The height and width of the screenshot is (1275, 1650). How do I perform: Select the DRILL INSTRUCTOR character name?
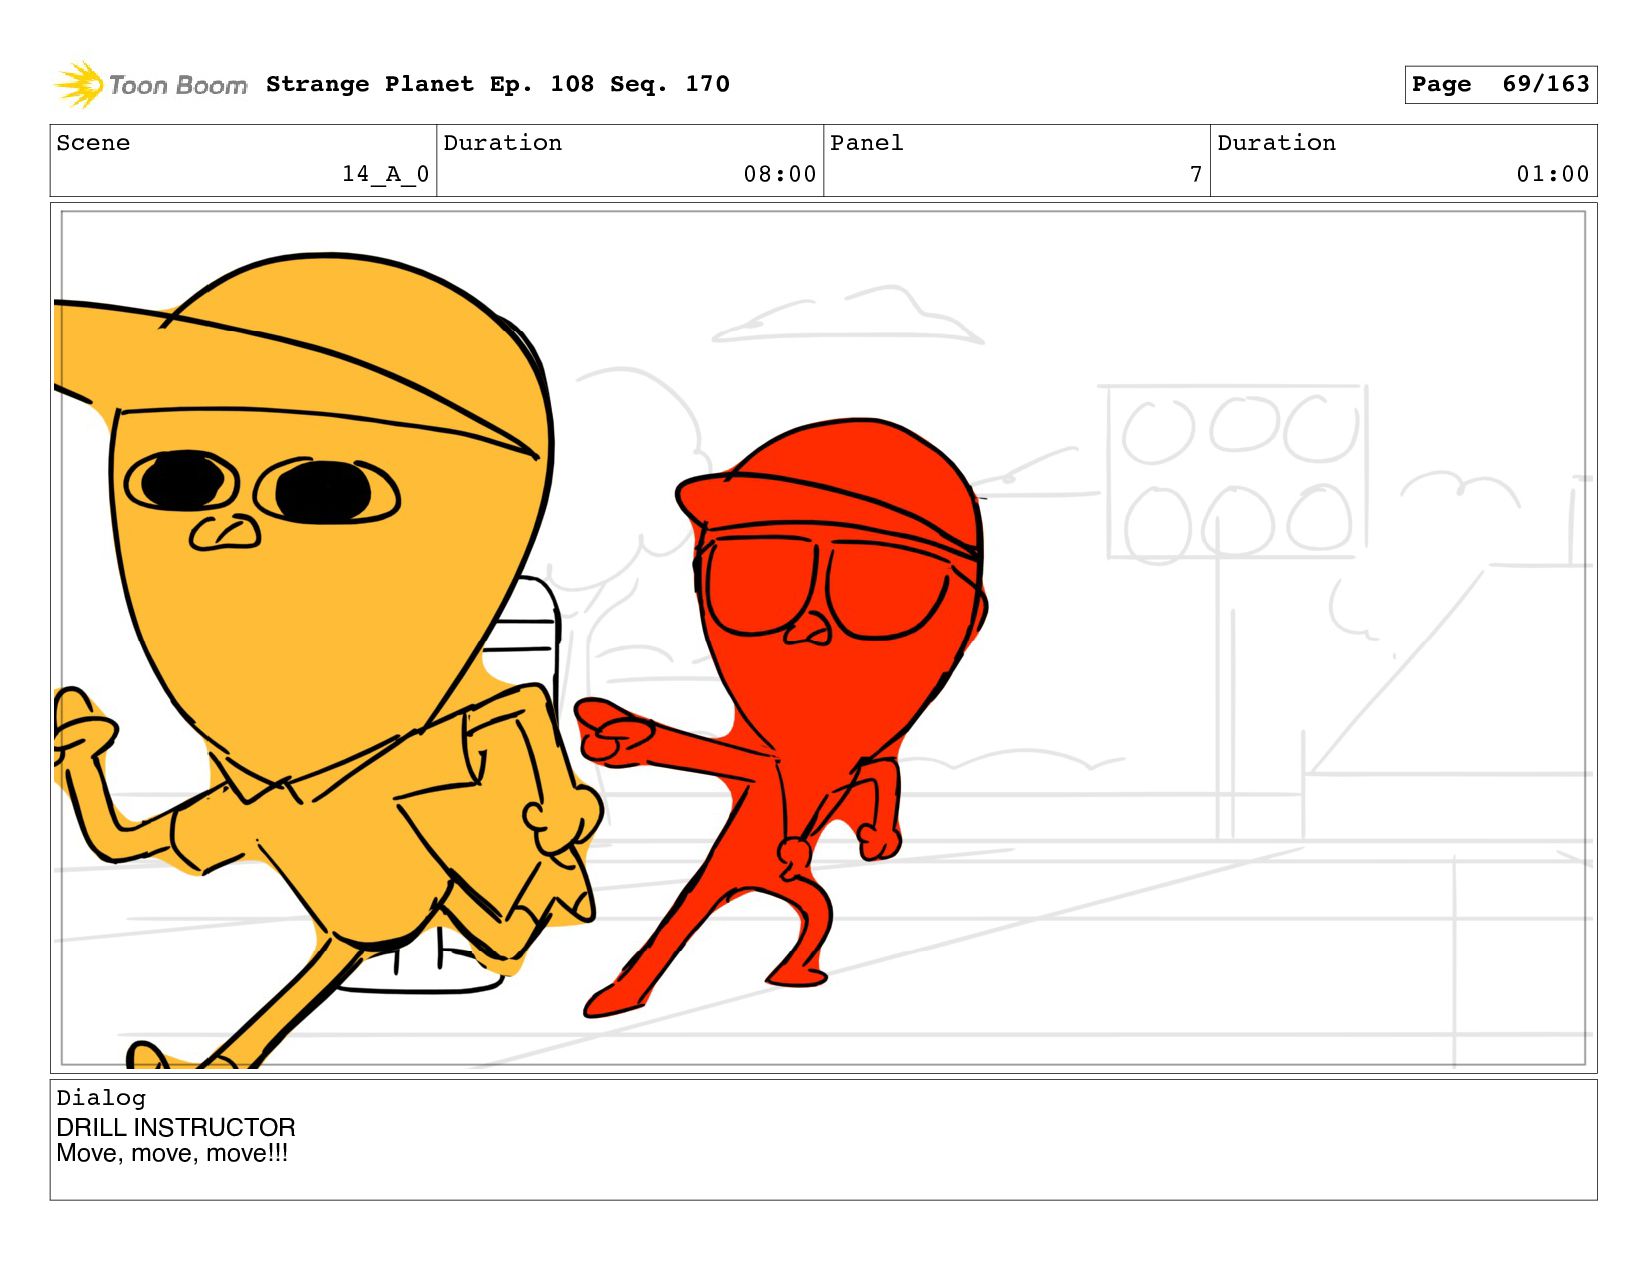point(176,1127)
